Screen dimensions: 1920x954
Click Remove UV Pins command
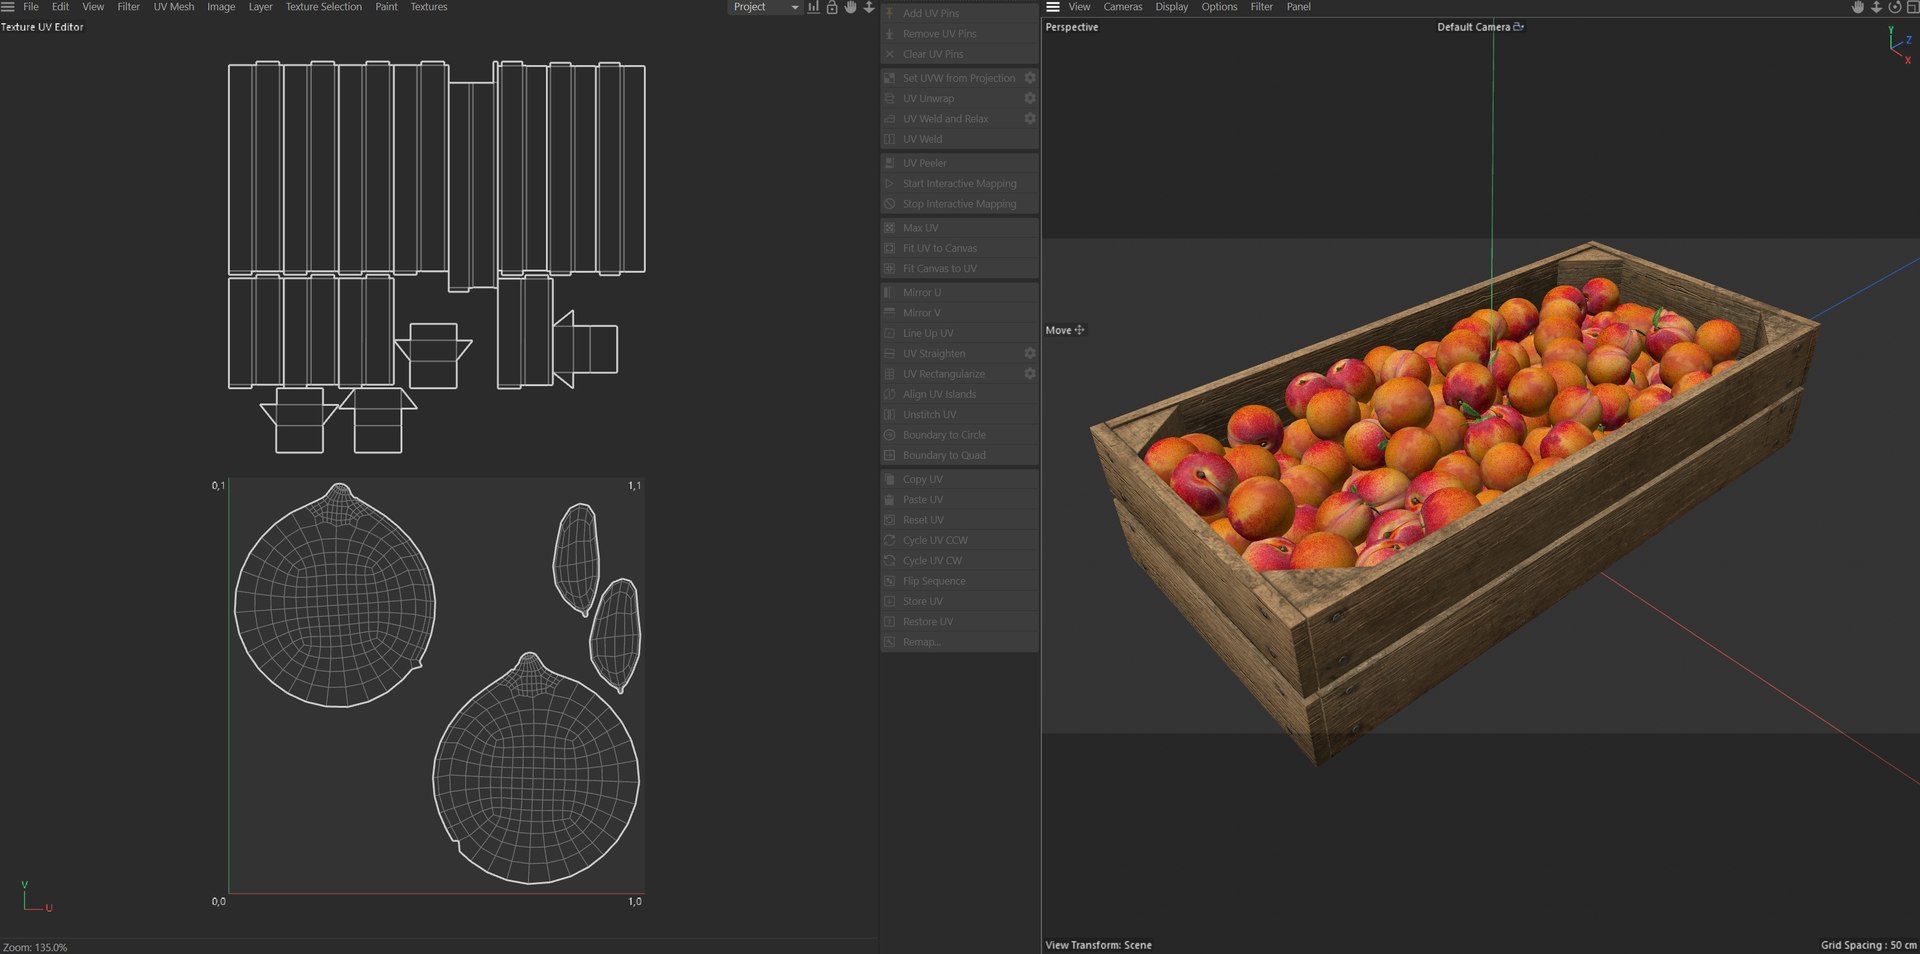tap(959, 34)
